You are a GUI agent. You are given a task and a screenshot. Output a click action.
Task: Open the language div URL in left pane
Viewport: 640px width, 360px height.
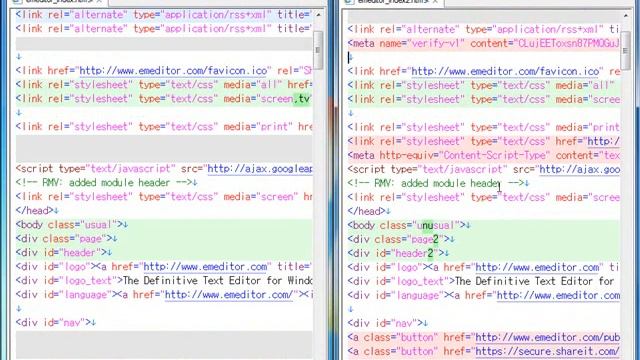[x=229, y=295]
